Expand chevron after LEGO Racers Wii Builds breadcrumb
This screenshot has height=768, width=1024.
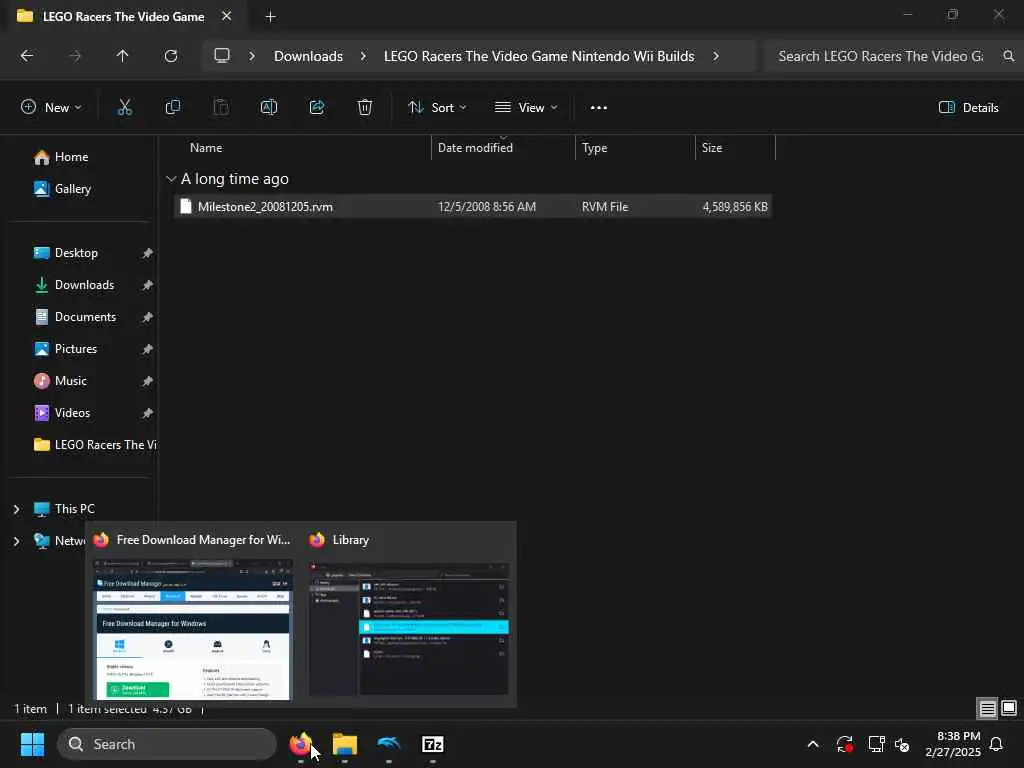(716, 56)
